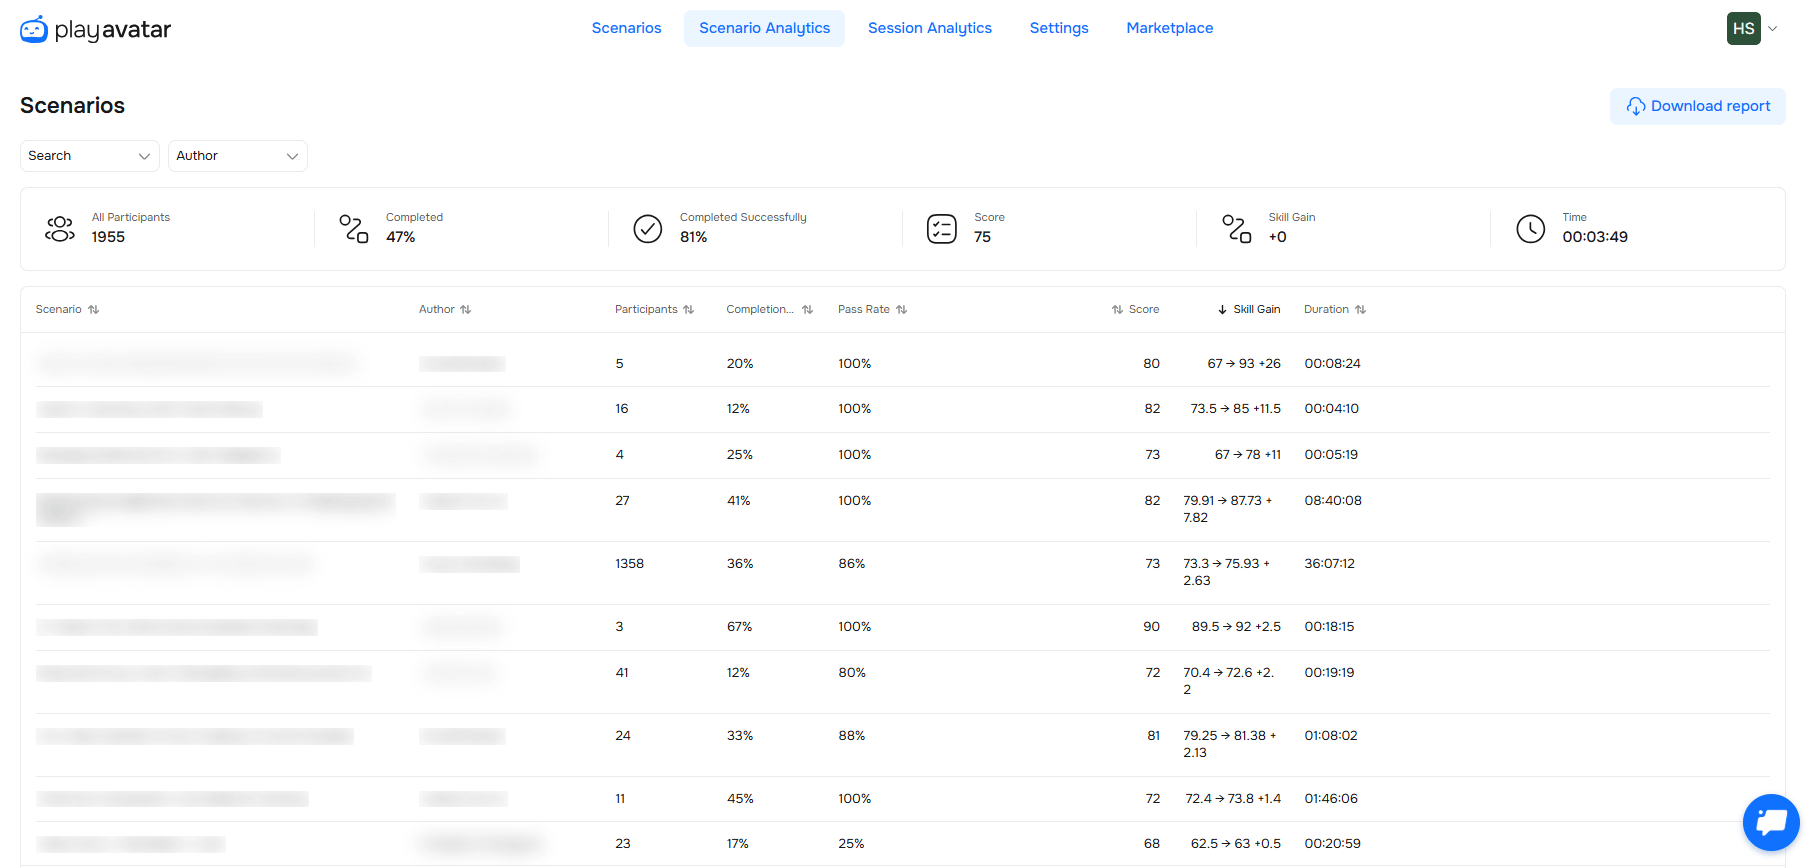
Task: Open the Marketplace tab
Action: tap(1169, 28)
